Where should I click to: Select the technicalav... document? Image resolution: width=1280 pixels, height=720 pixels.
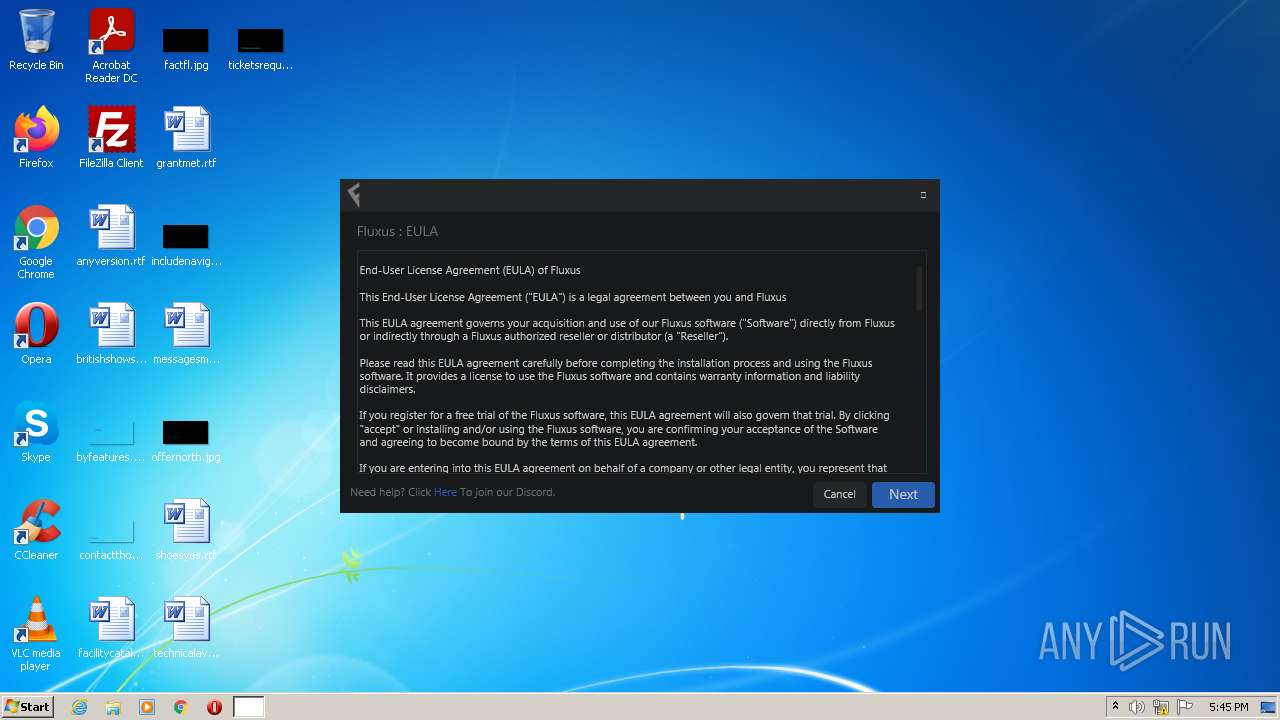(186, 628)
